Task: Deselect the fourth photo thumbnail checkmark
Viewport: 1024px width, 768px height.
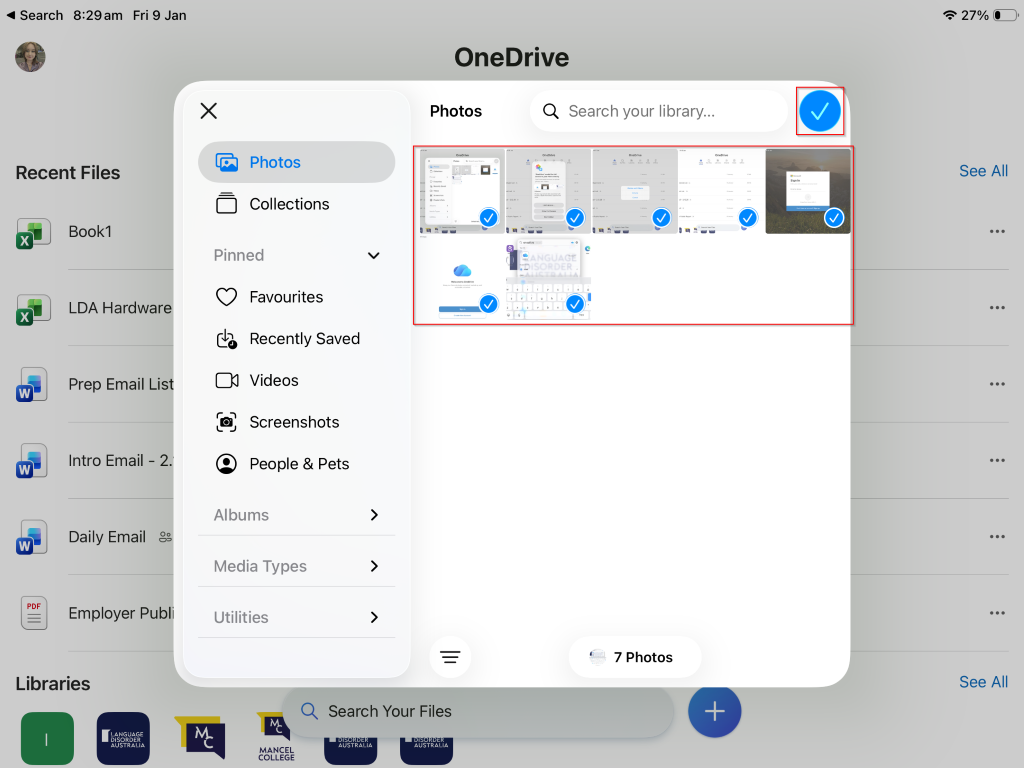Action: (x=747, y=217)
